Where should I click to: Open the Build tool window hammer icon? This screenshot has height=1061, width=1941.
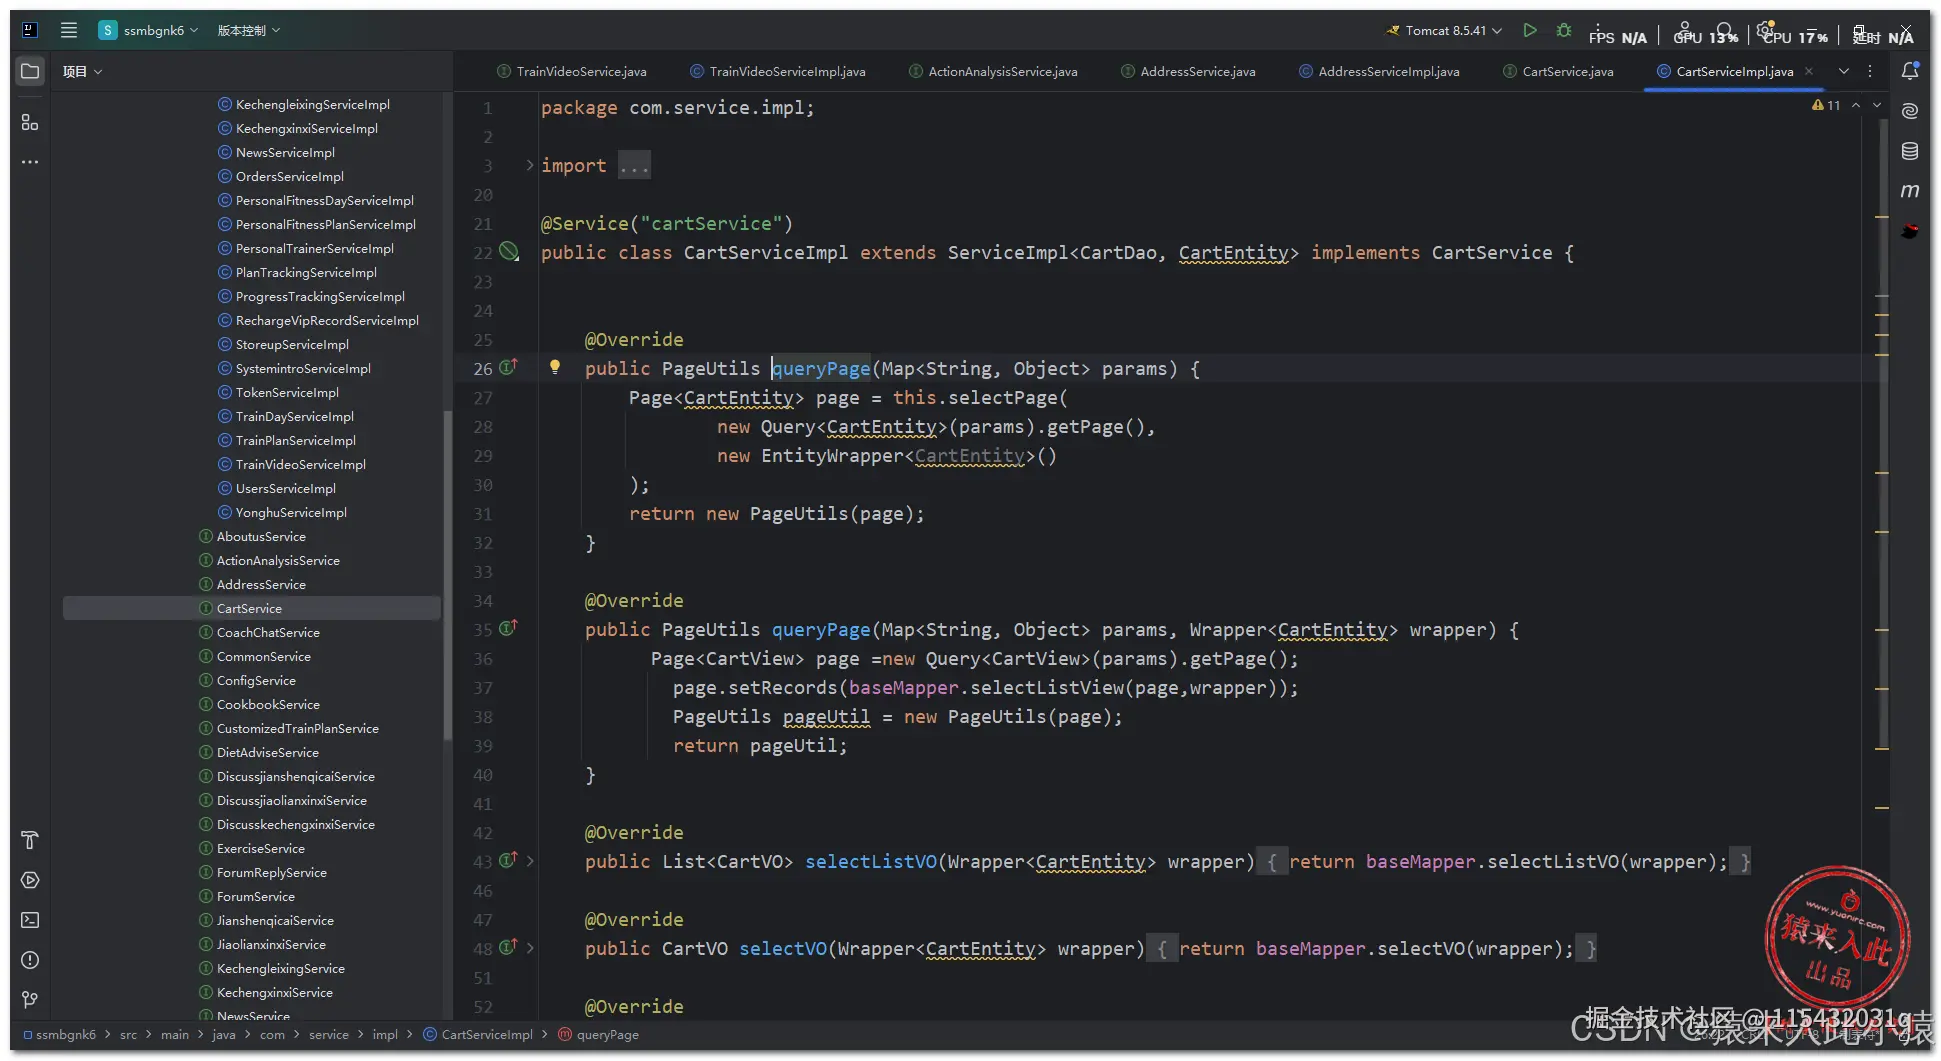click(30, 840)
